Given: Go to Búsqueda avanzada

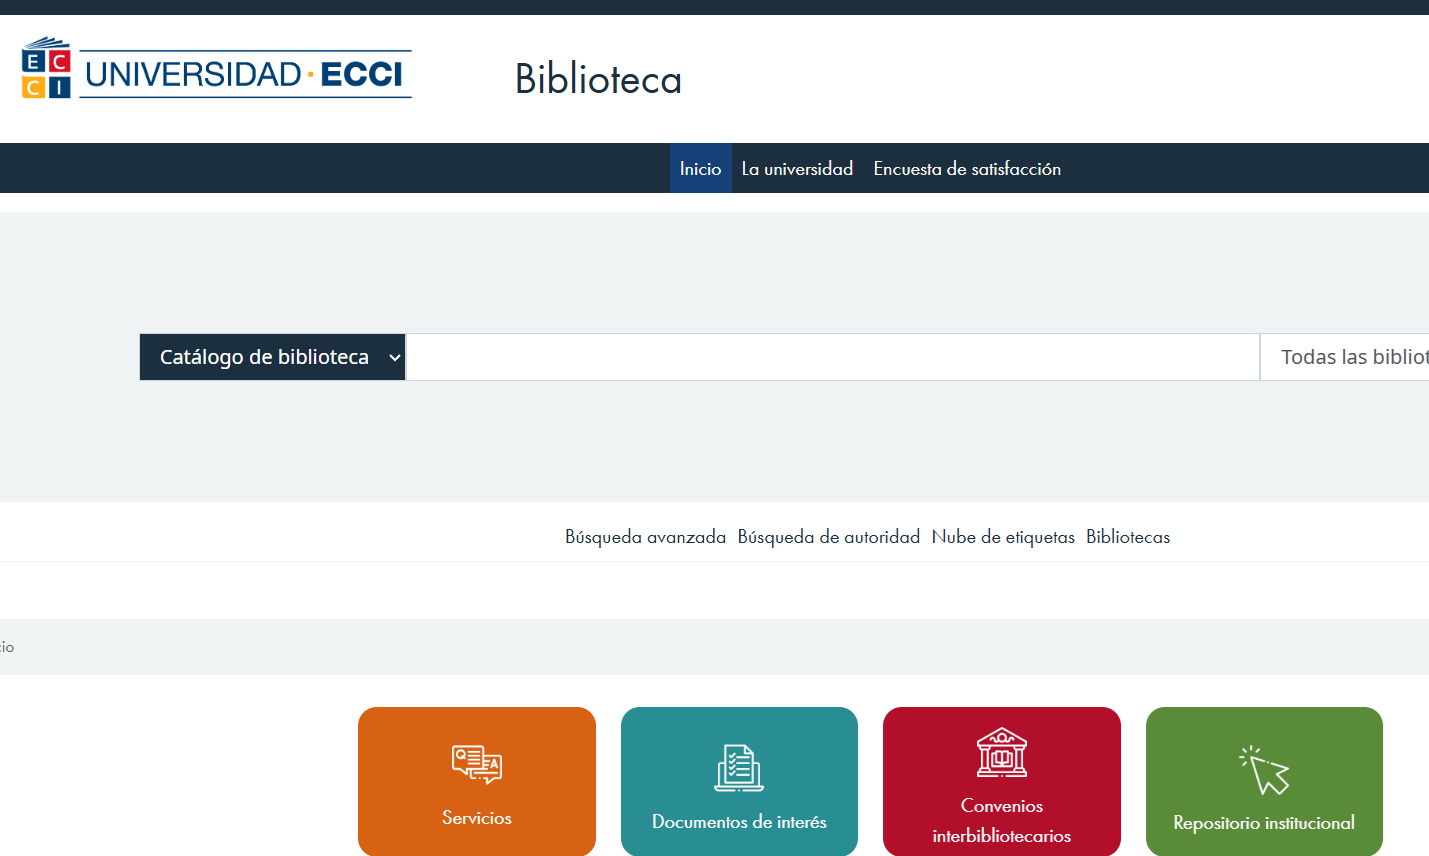Looking at the screenshot, I should click(x=645, y=537).
